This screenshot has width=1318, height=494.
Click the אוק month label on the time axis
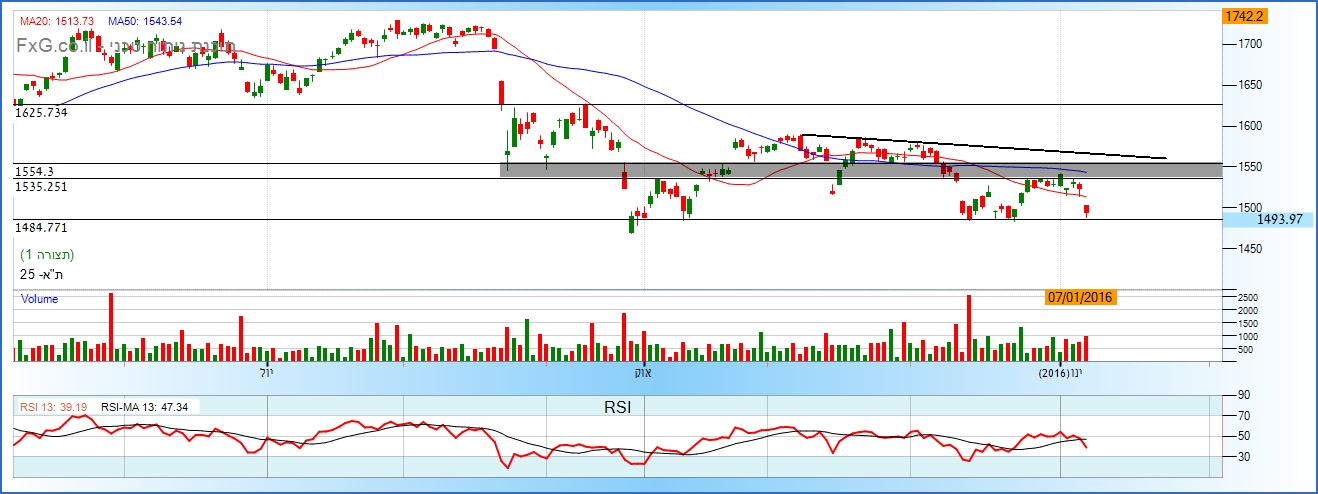pyautogui.click(x=642, y=373)
